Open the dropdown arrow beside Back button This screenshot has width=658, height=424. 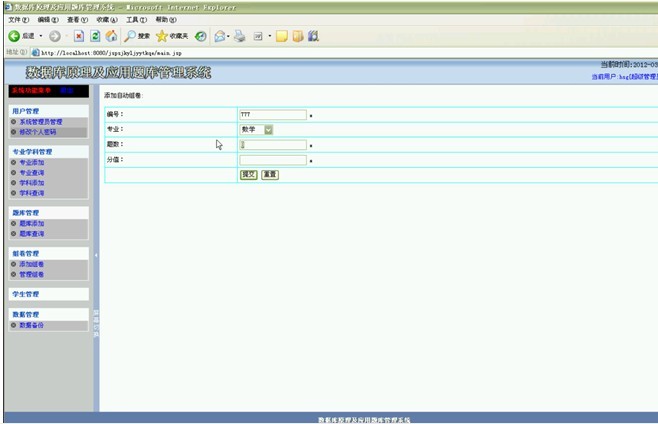tap(41, 36)
